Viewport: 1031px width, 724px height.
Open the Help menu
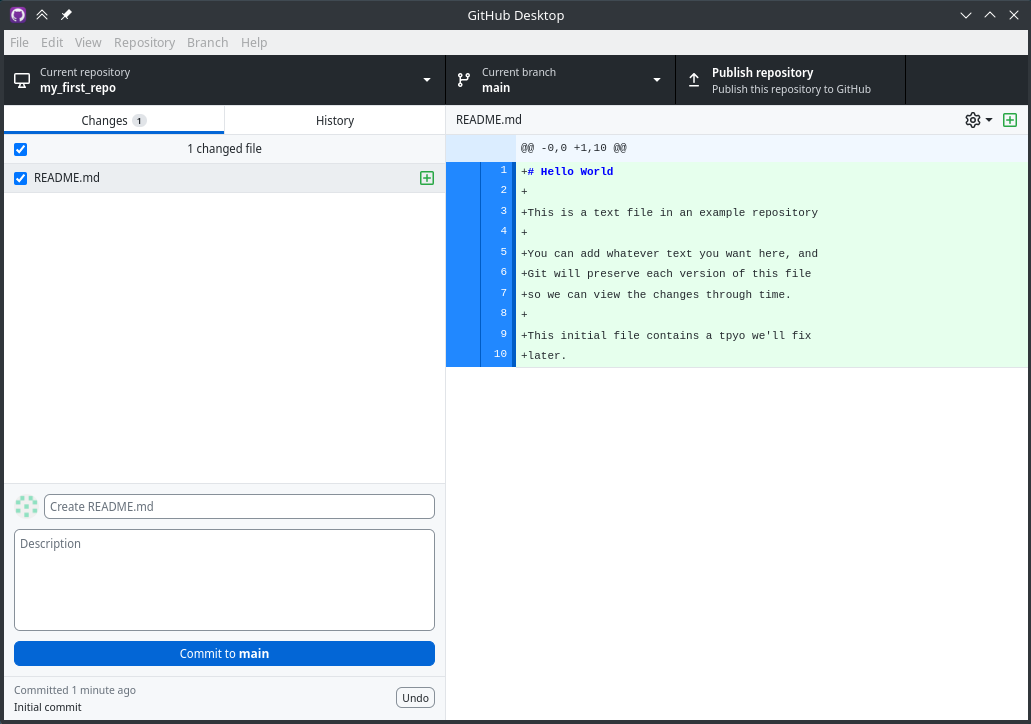(254, 43)
